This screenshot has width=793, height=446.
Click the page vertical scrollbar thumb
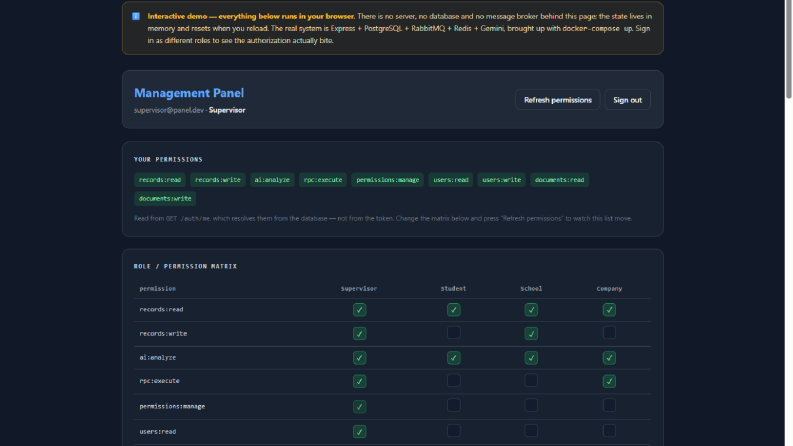coord(788,50)
